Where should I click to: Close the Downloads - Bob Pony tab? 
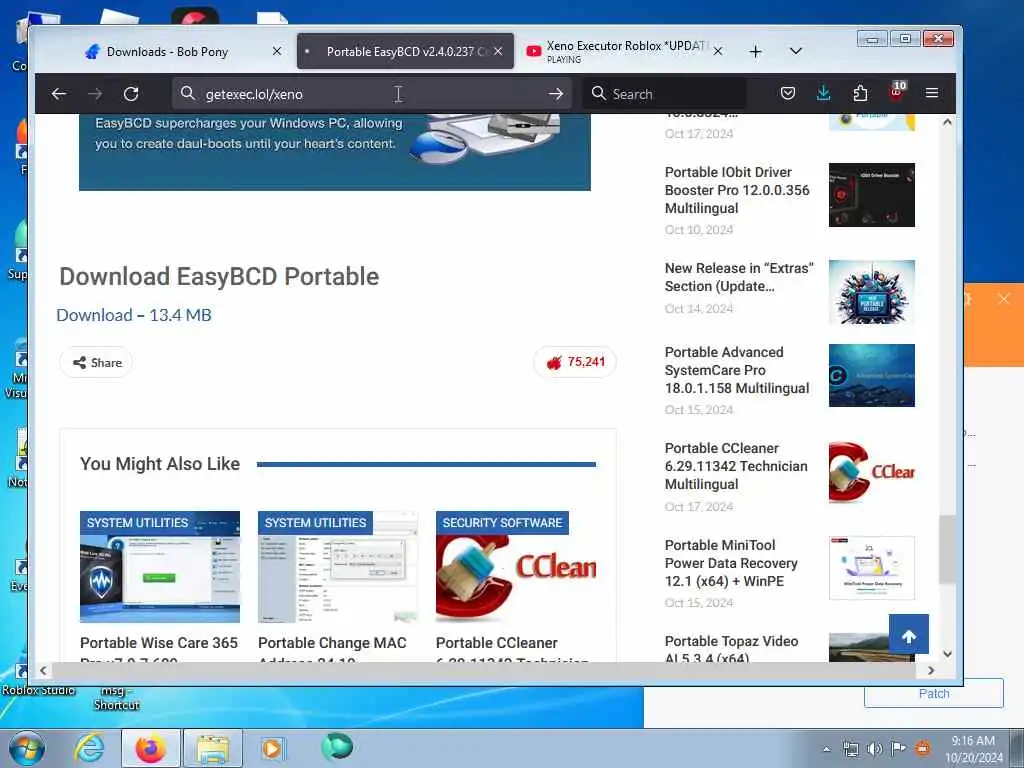(277, 51)
